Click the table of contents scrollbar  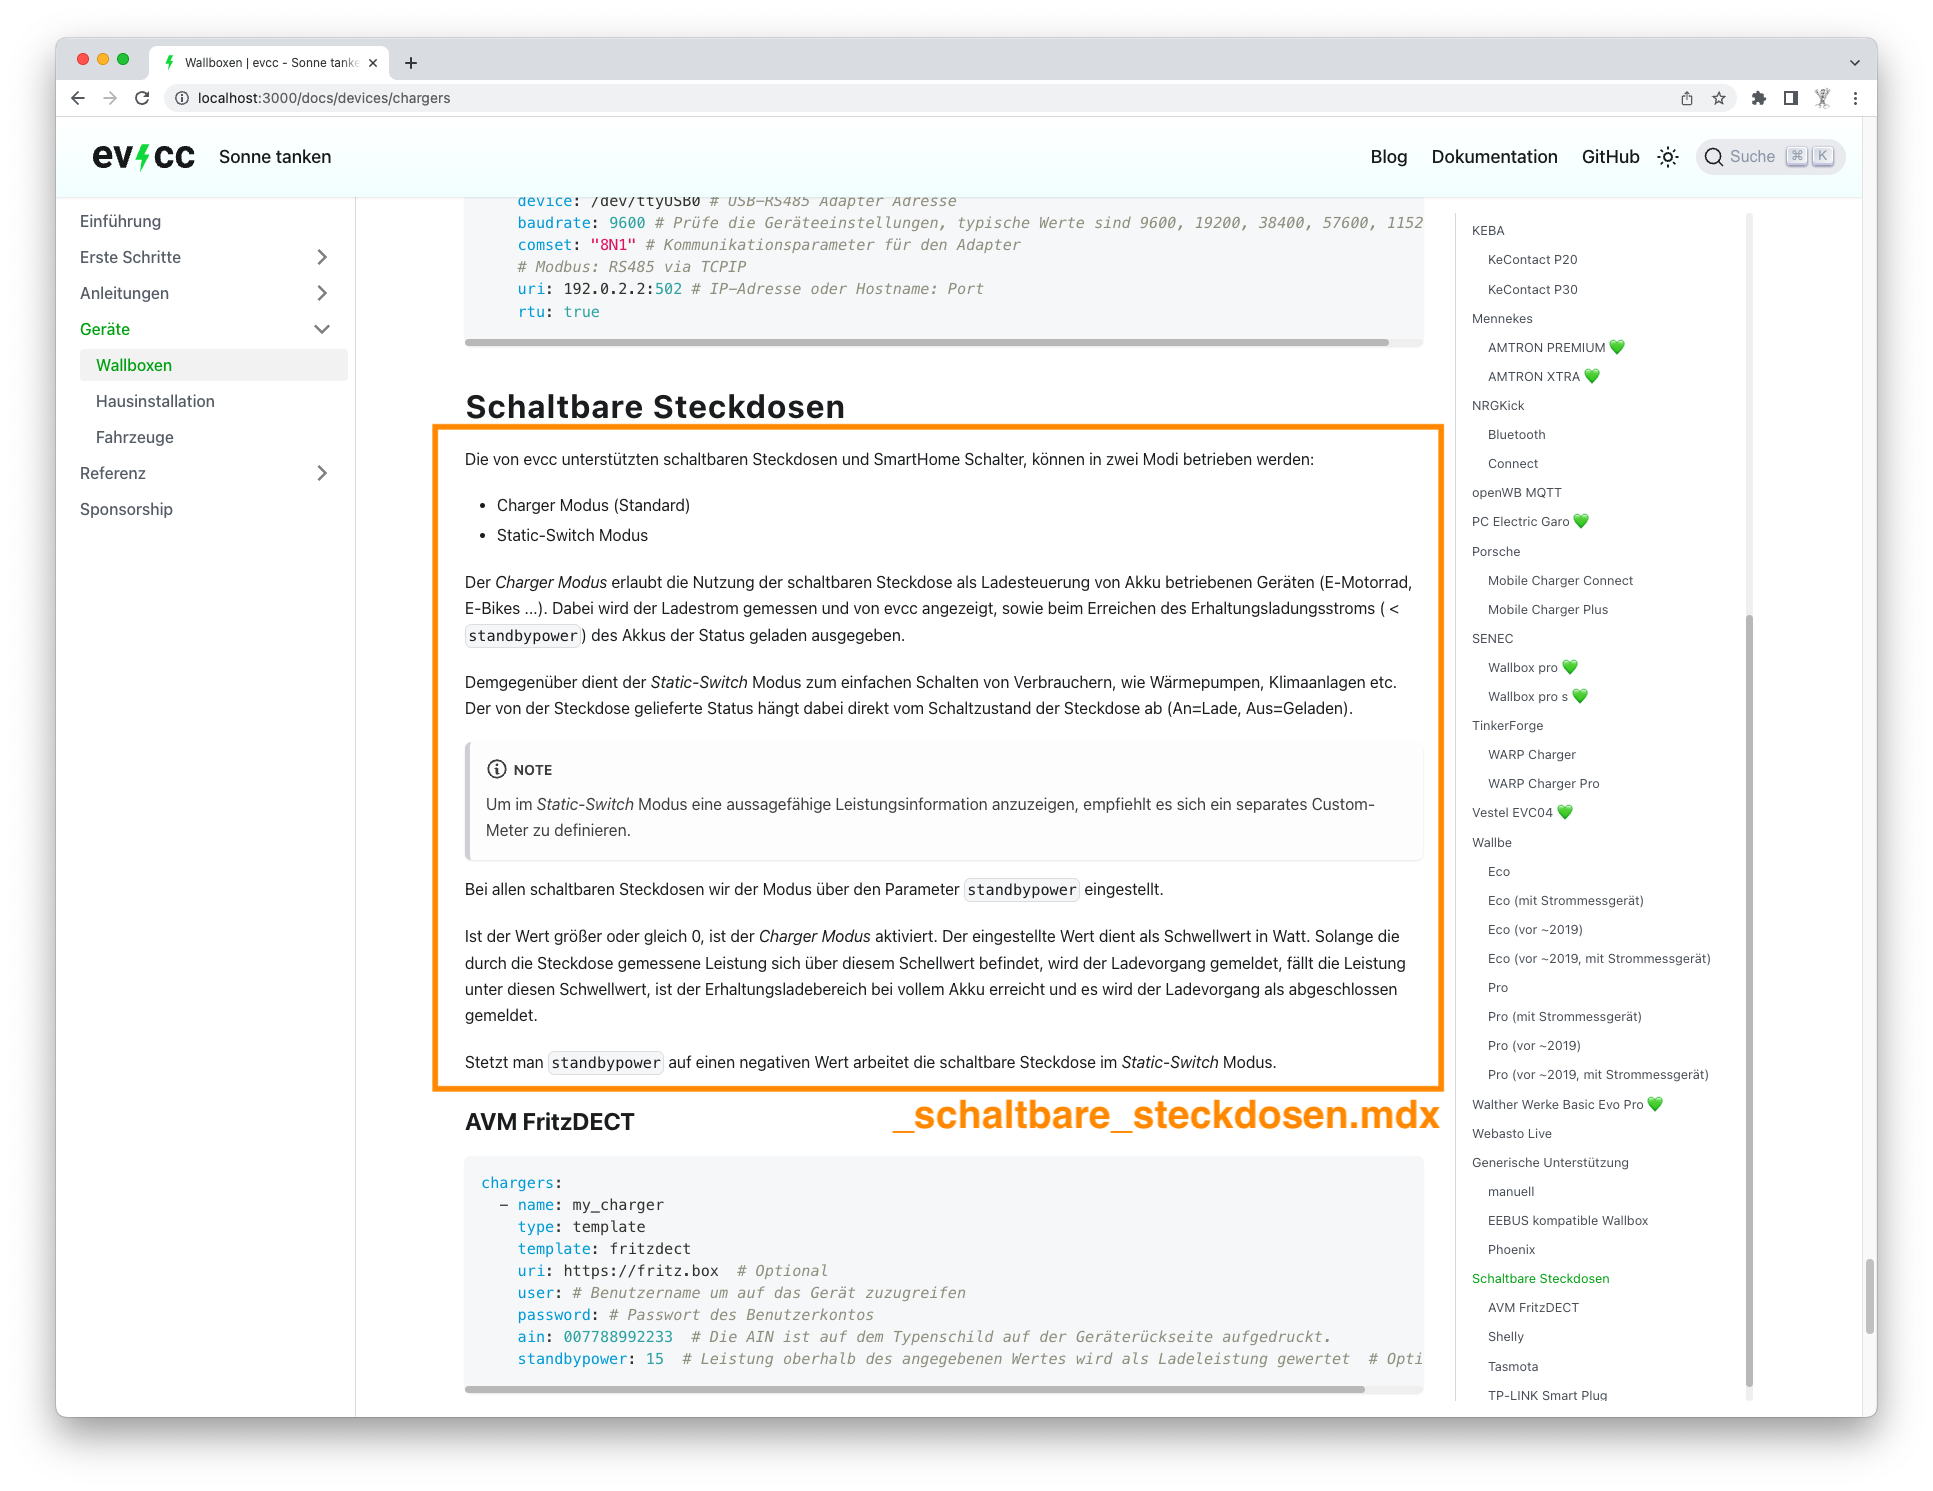click(x=1749, y=1000)
